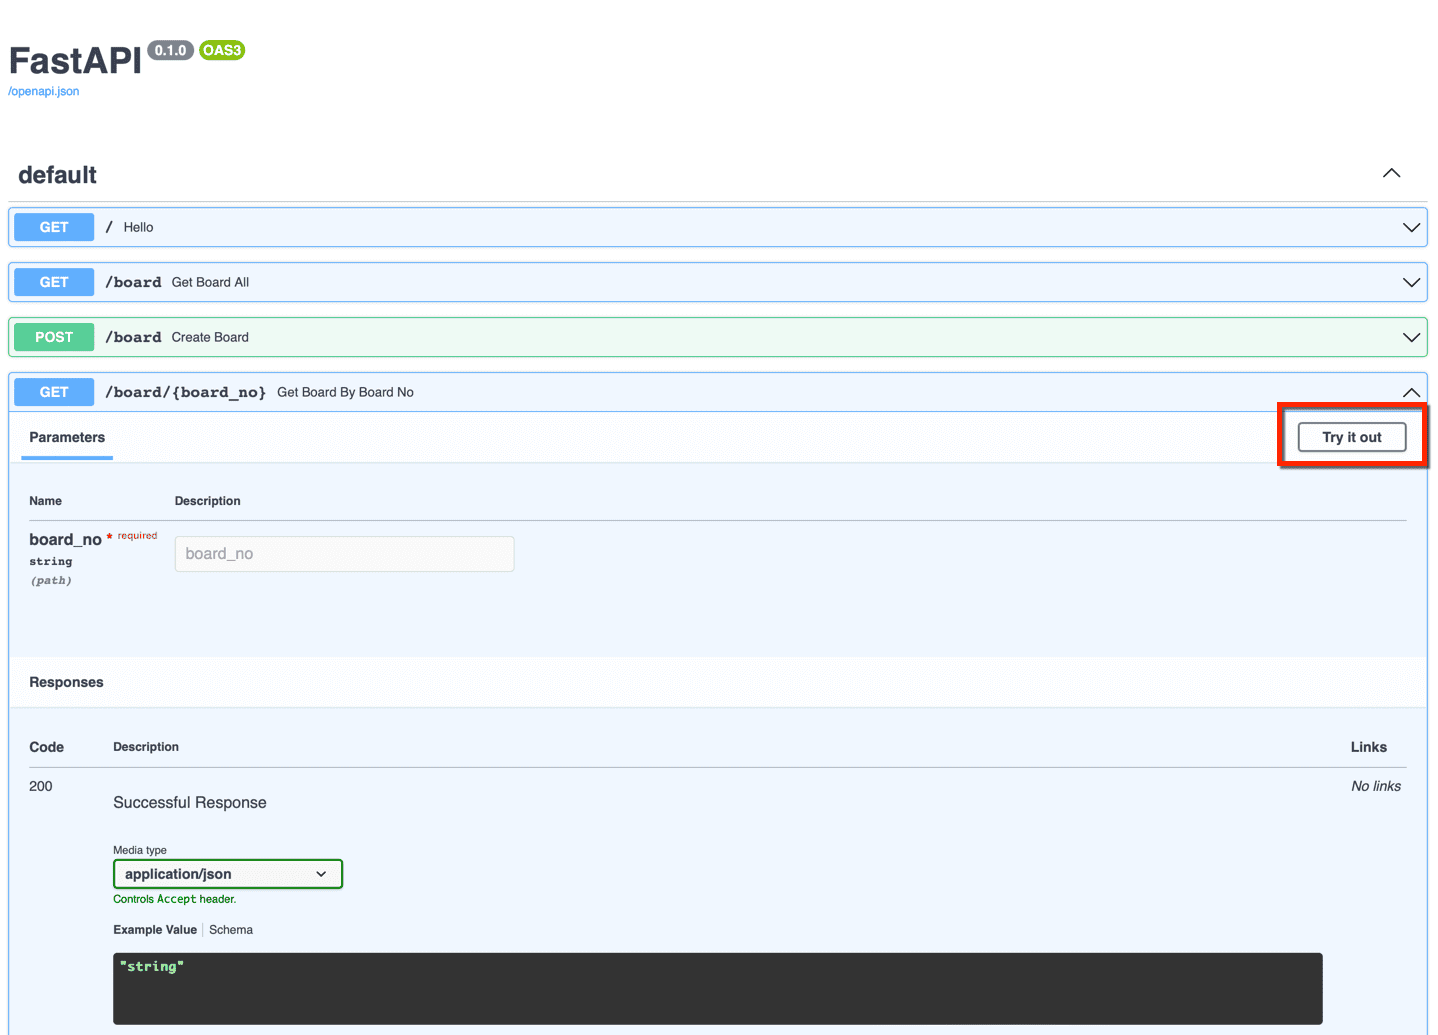The width and height of the screenshot is (1438, 1035).
Task: Click the GET badge on Get Board All
Action: click(53, 281)
